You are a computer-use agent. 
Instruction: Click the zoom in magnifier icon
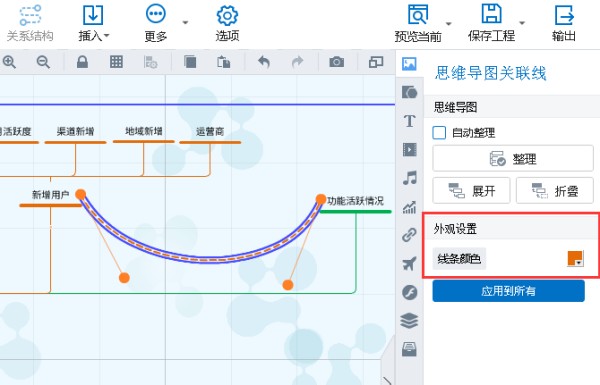pyautogui.click(x=9, y=62)
